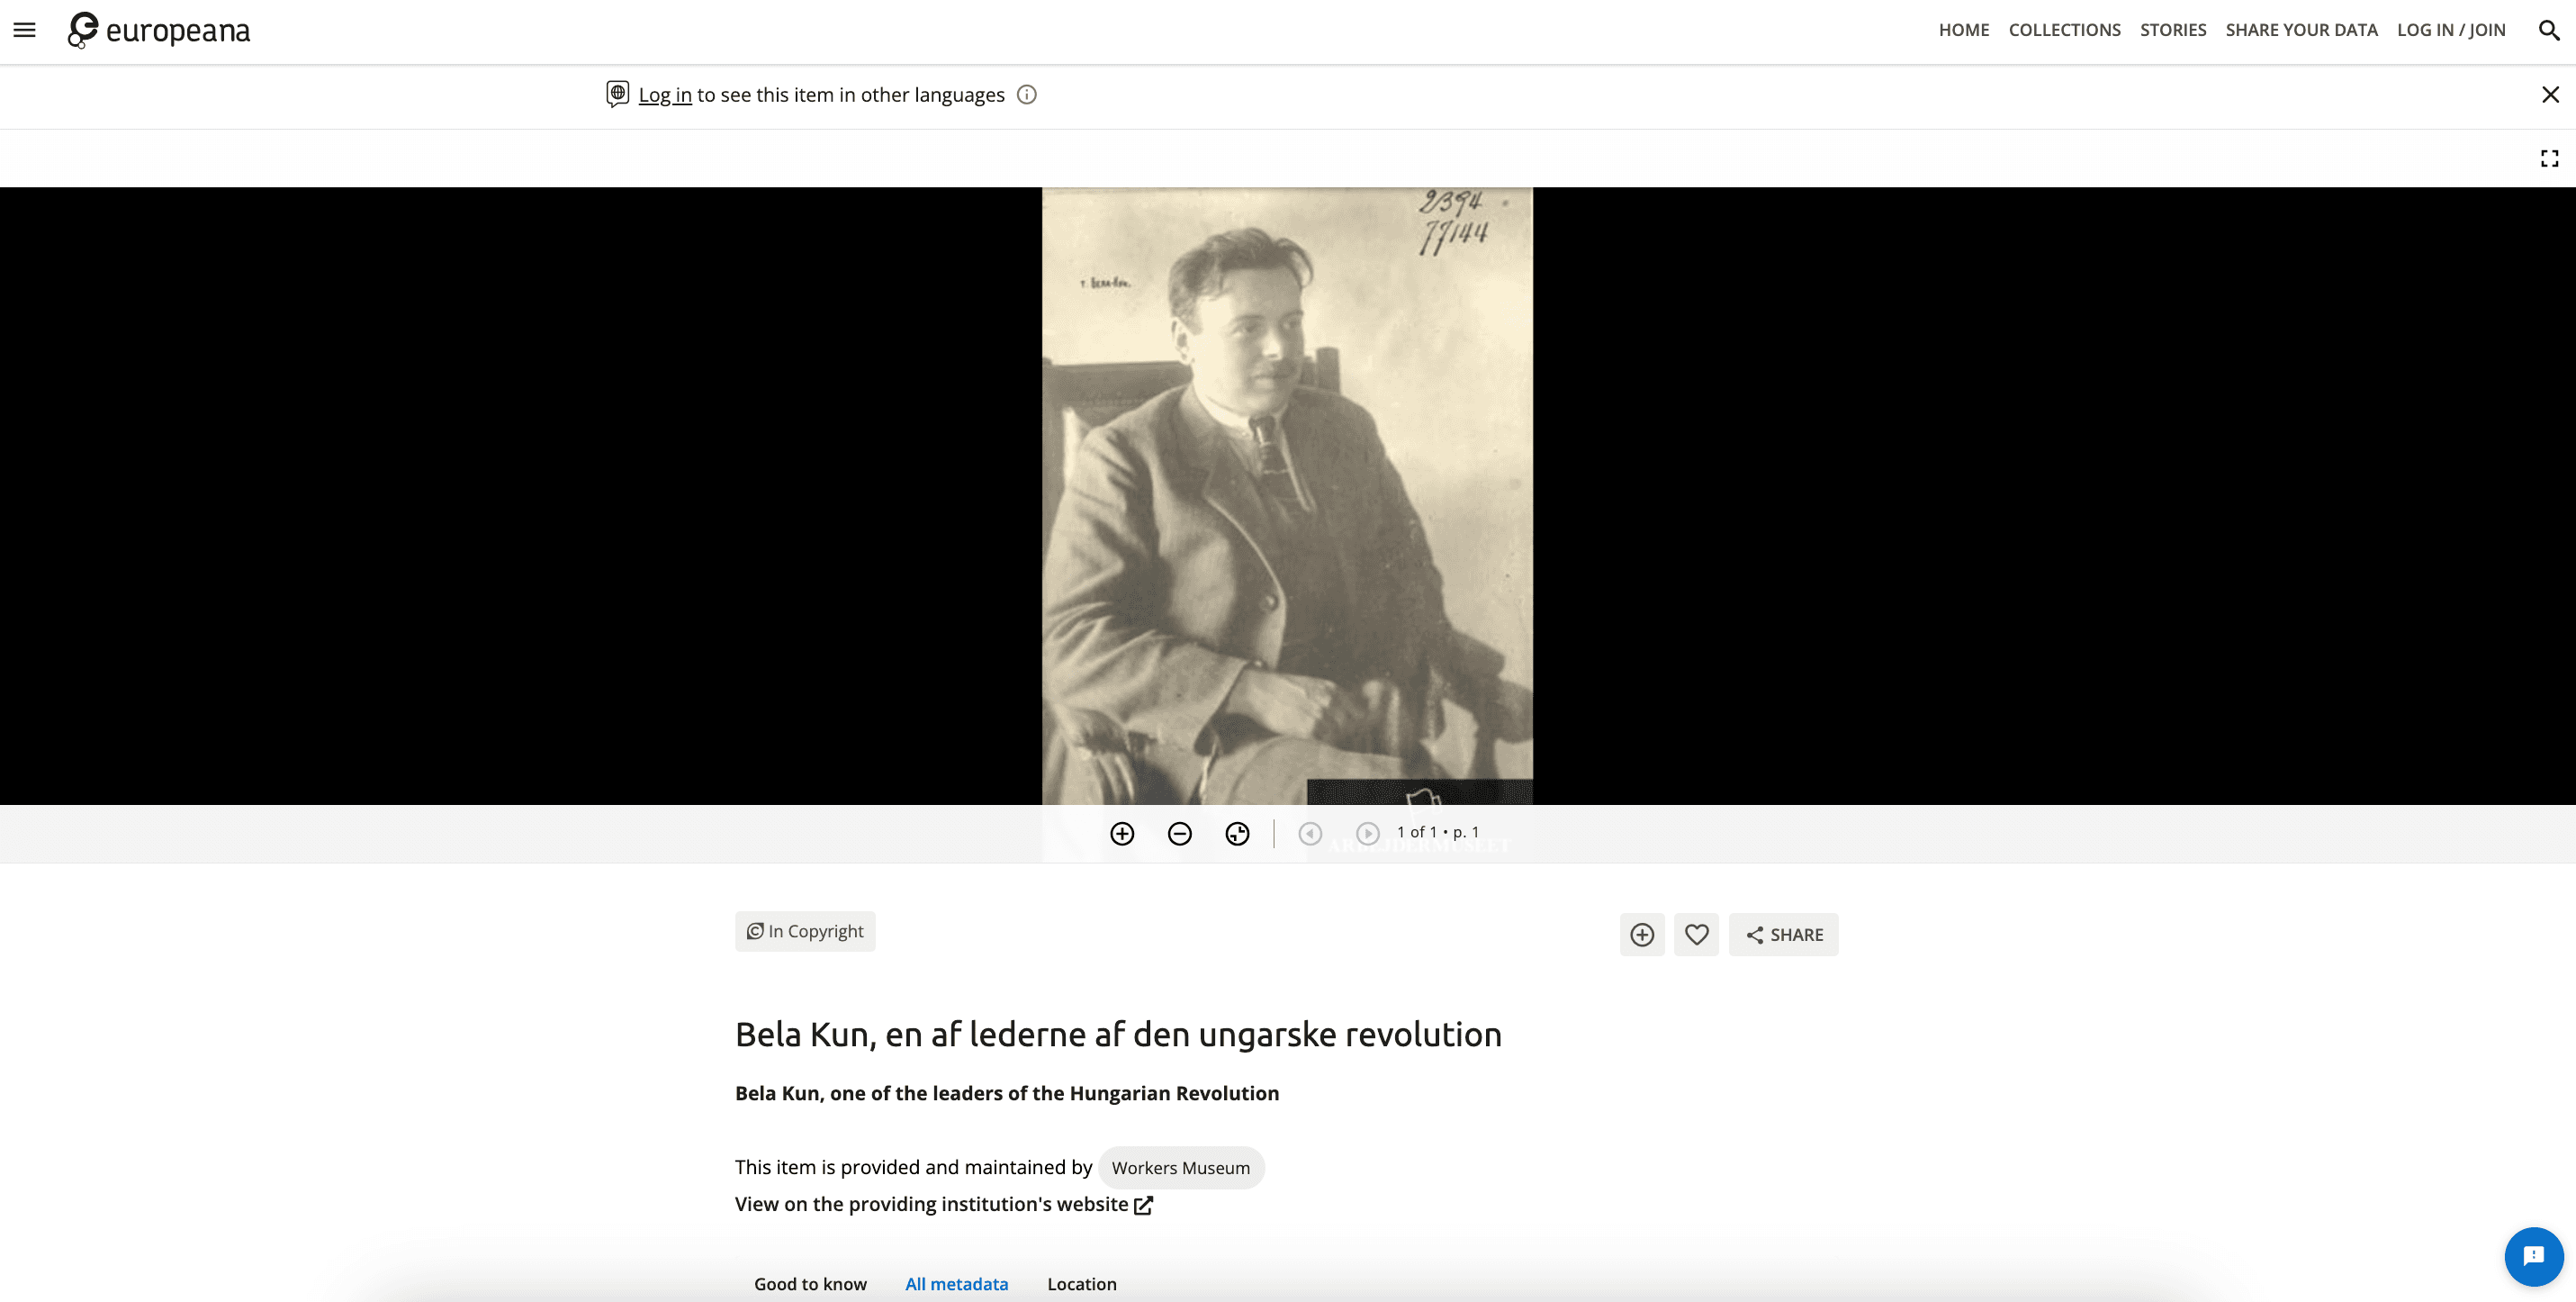Image resolution: width=2576 pixels, height=1302 pixels.
Task: Add item to a gallery
Action: (x=1642, y=935)
